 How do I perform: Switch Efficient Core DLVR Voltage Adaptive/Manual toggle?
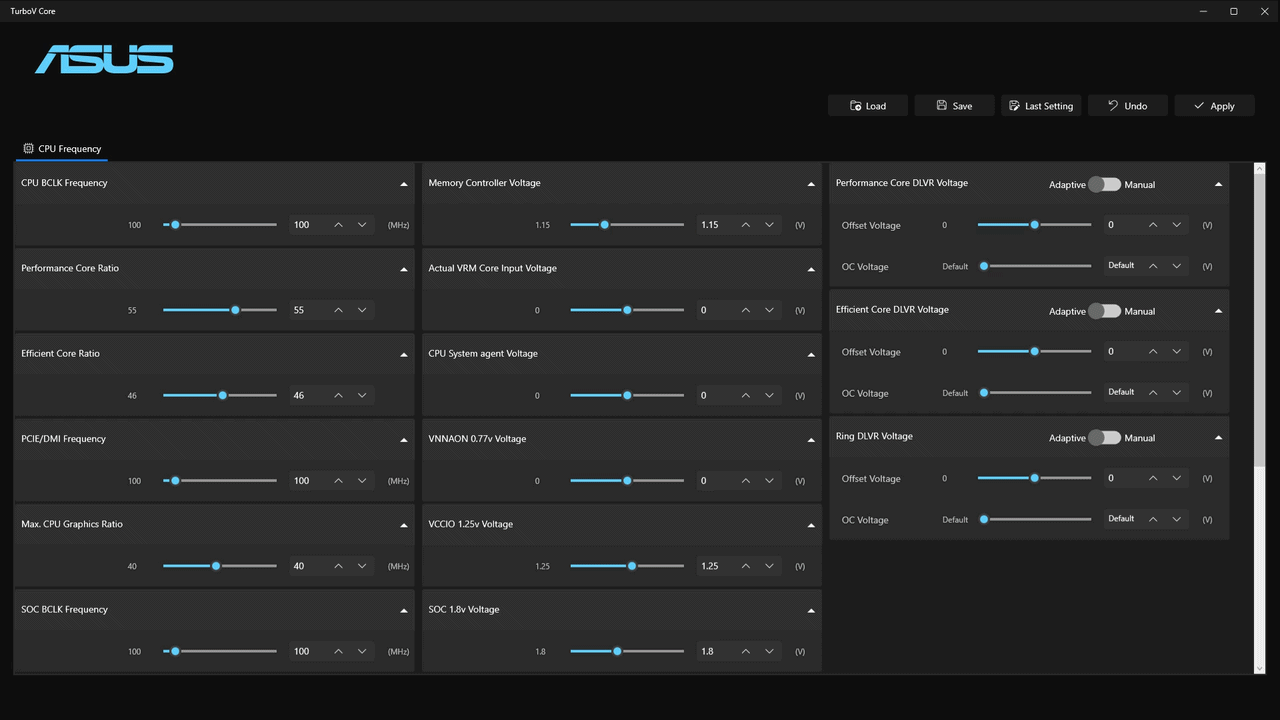click(x=1104, y=311)
